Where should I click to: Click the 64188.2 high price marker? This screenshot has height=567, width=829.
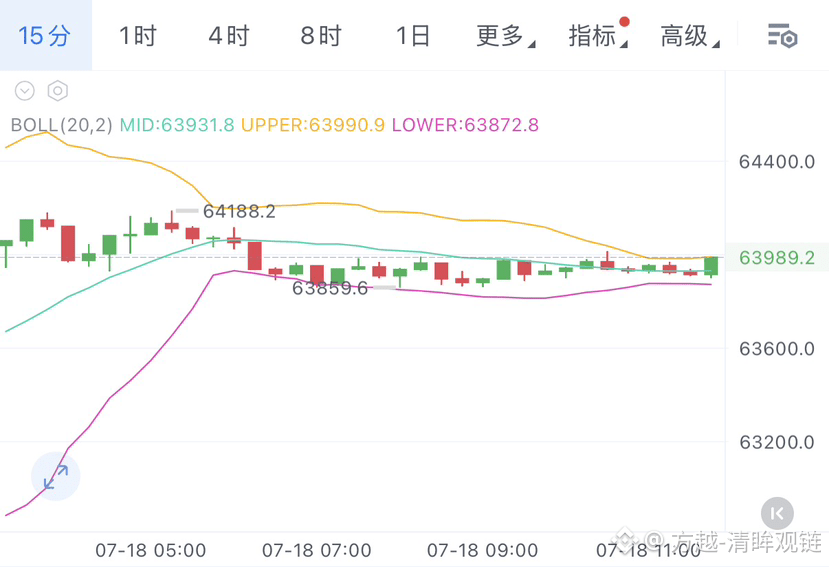pos(240,212)
